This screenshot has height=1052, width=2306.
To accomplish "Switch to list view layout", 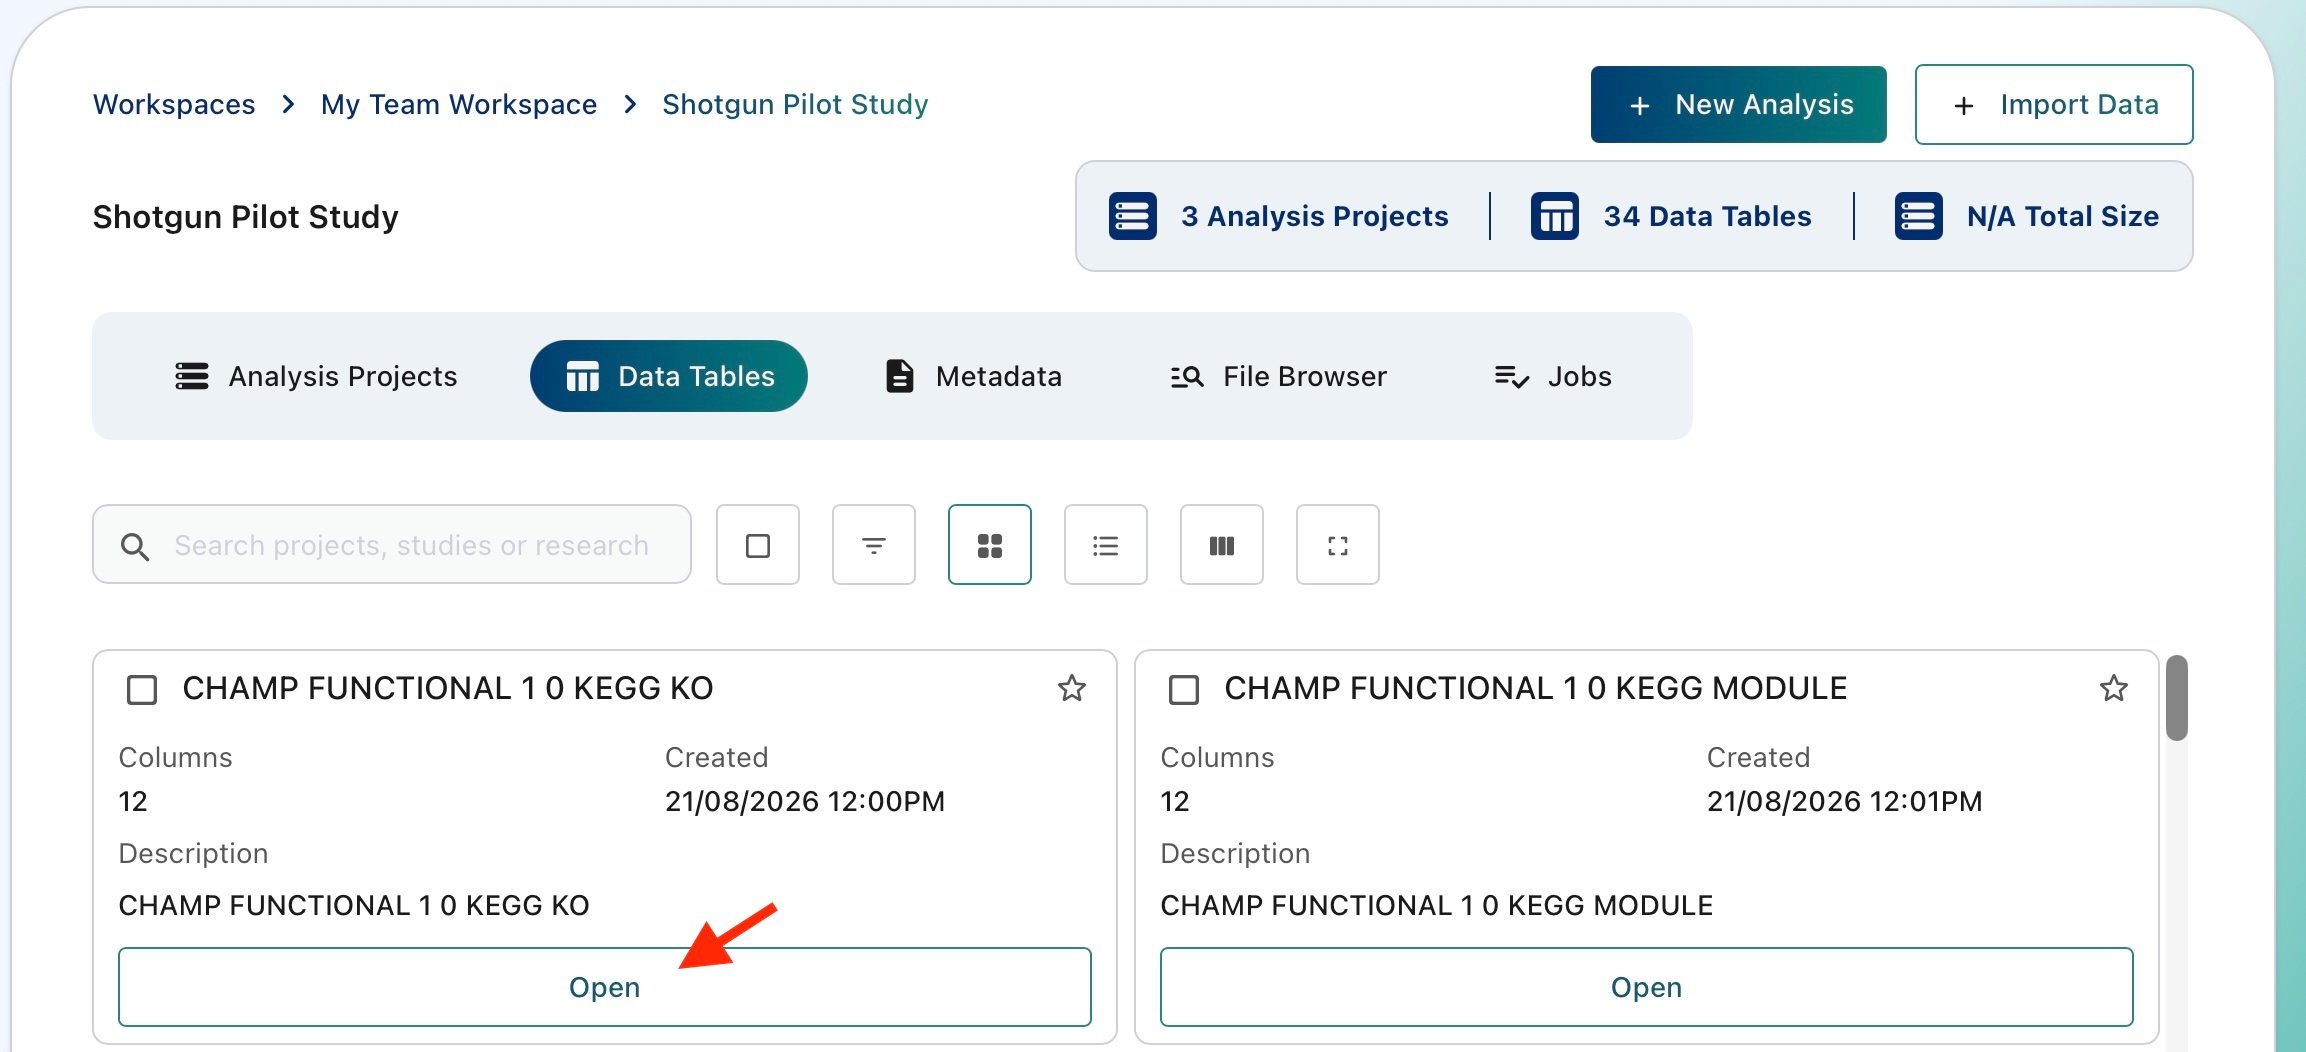I will click(1106, 545).
